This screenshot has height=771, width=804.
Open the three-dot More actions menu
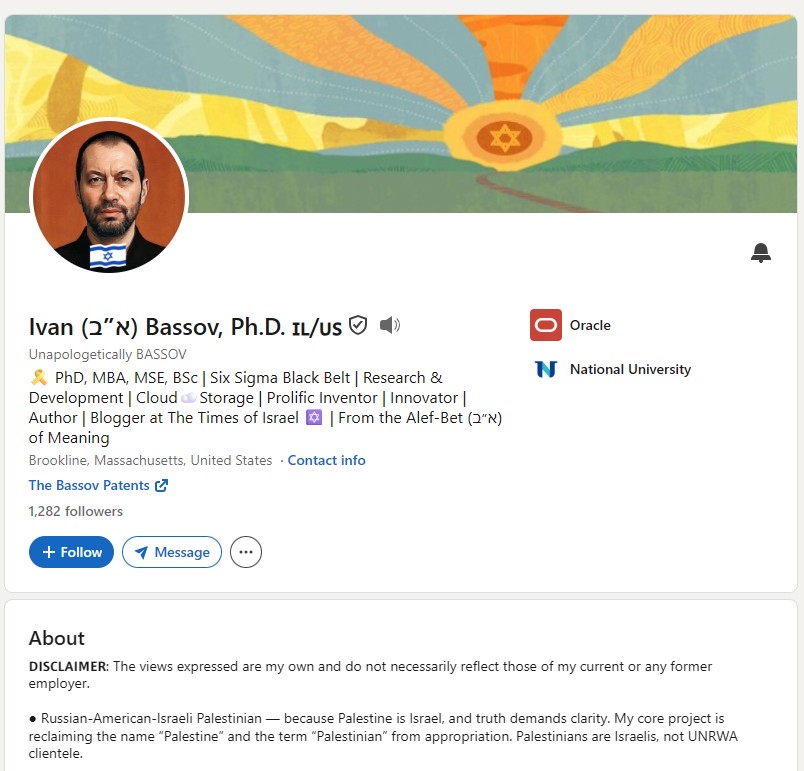(246, 552)
